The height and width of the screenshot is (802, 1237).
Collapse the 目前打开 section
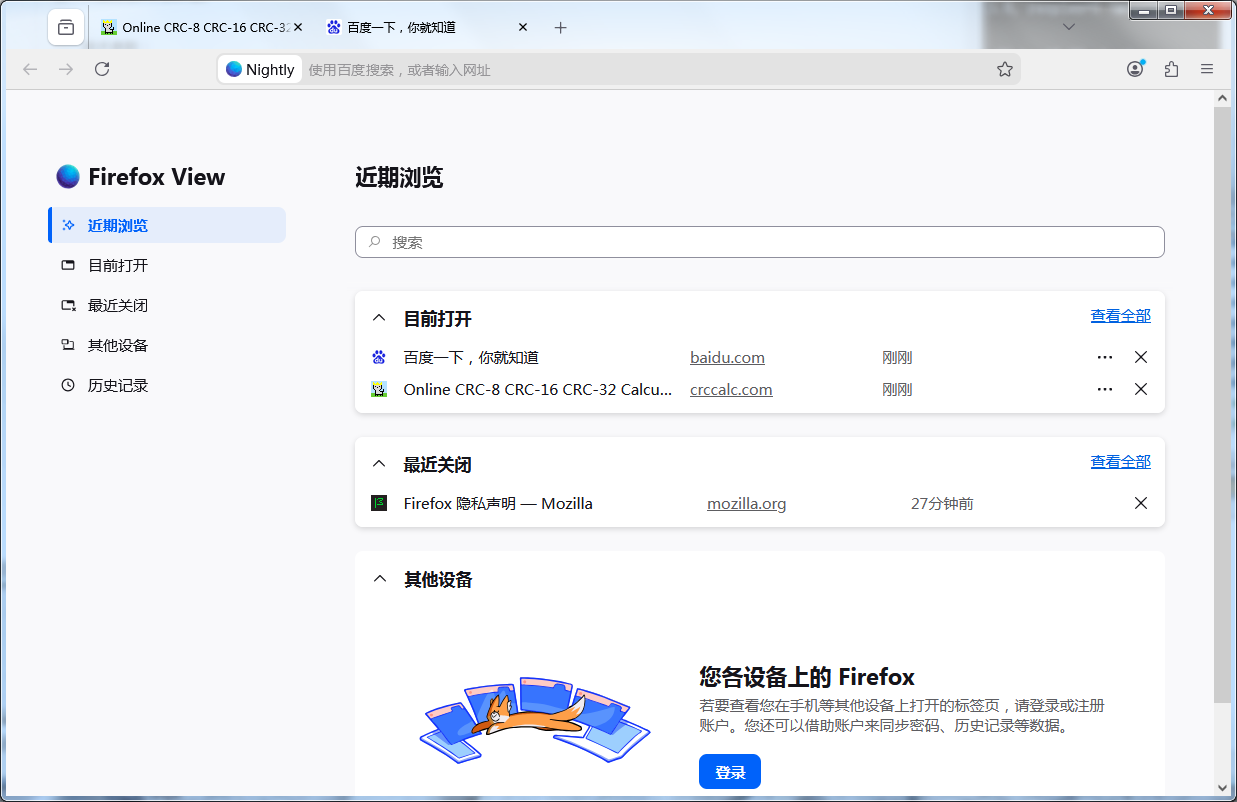(x=379, y=319)
